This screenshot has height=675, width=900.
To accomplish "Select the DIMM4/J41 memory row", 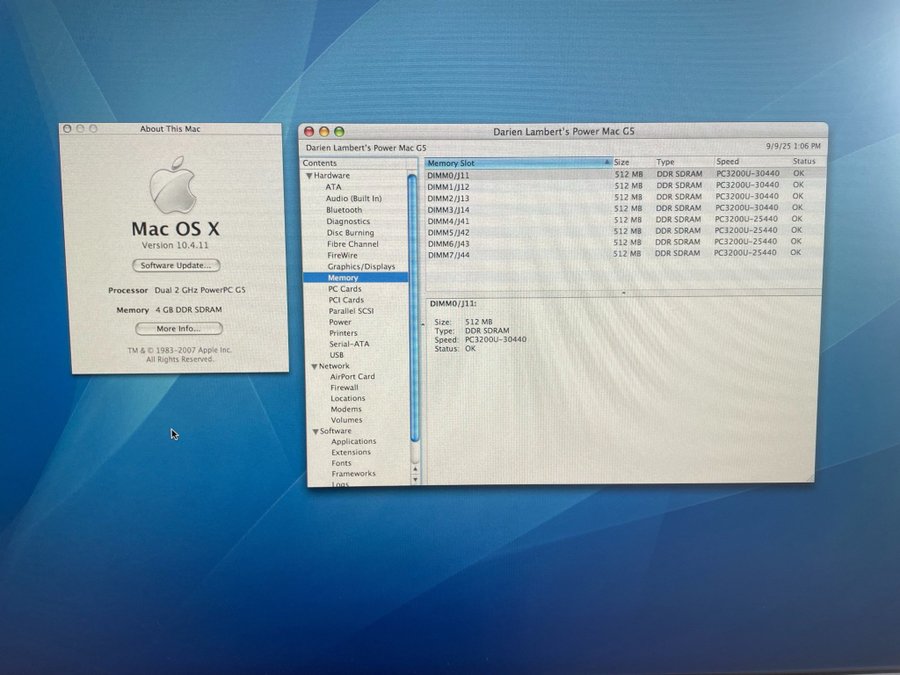I will [x=624, y=220].
